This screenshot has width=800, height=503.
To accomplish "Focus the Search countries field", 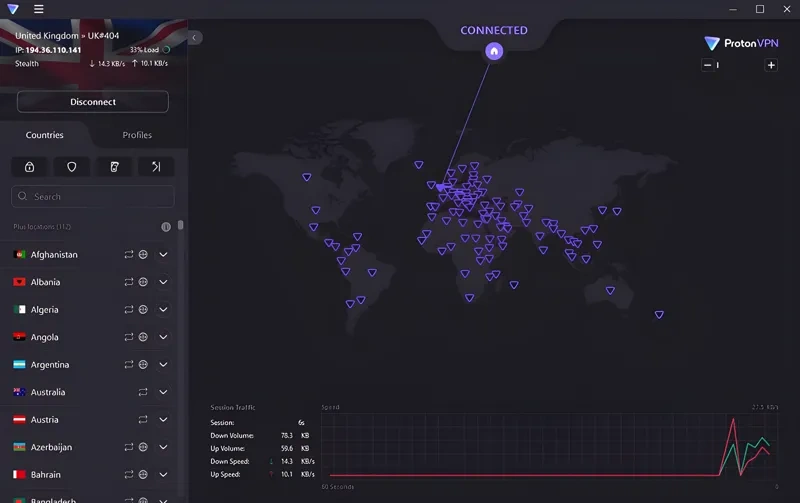I will point(93,196).
